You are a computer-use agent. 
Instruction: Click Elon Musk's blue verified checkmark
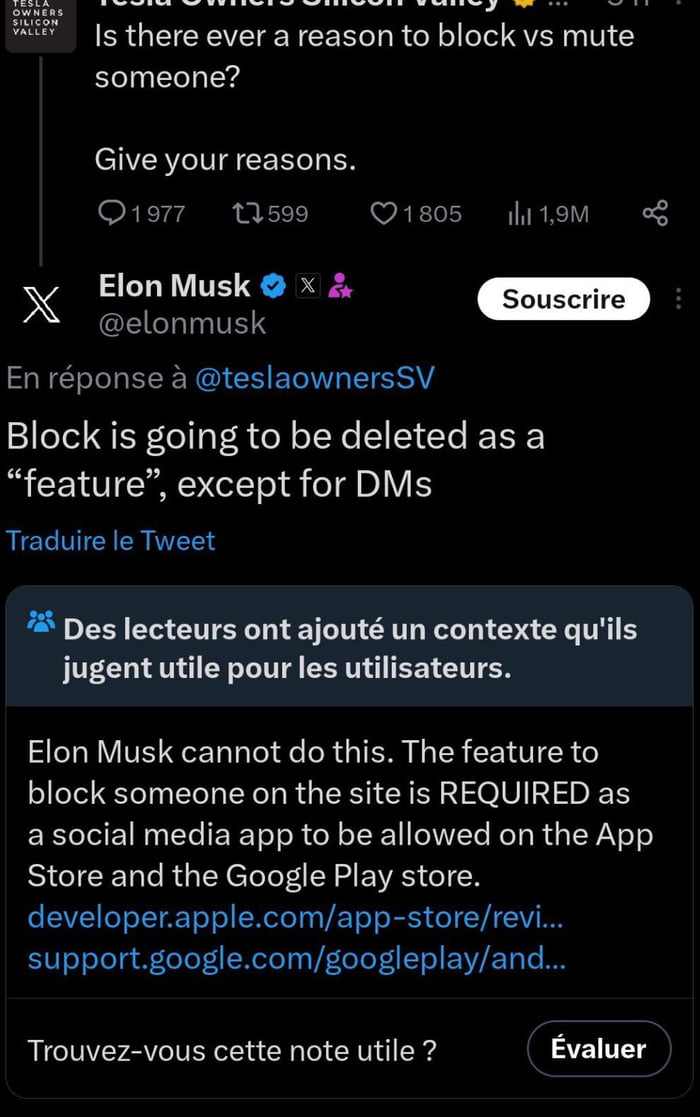272,285
